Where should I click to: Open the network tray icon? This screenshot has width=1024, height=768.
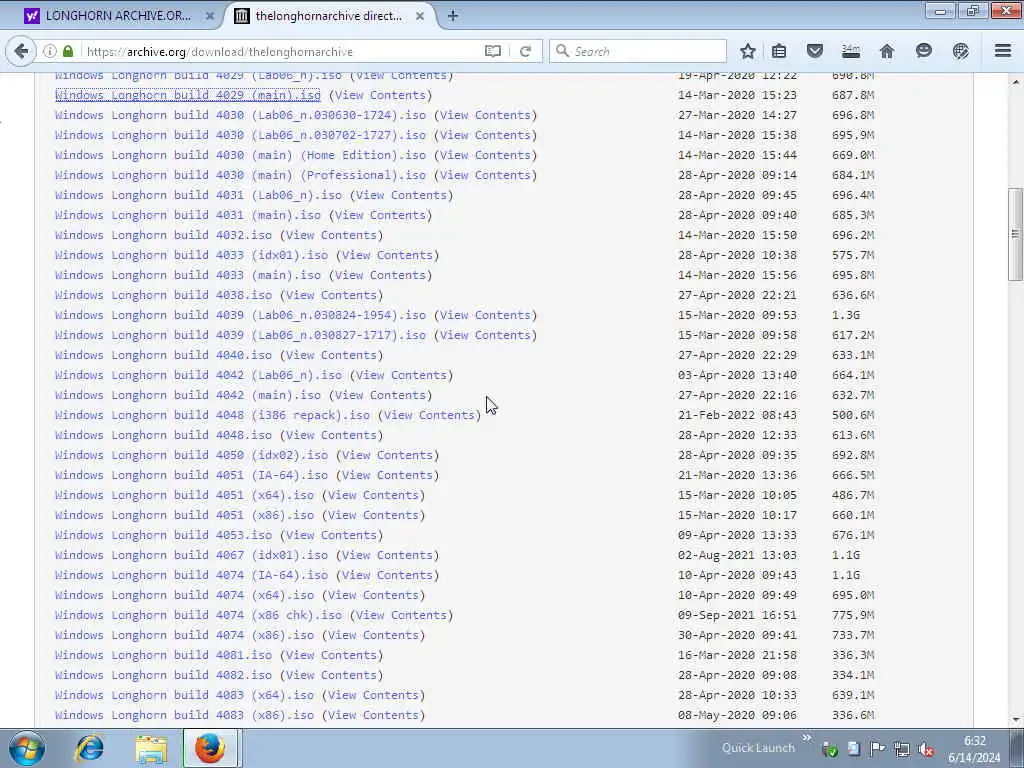point(902,750)
